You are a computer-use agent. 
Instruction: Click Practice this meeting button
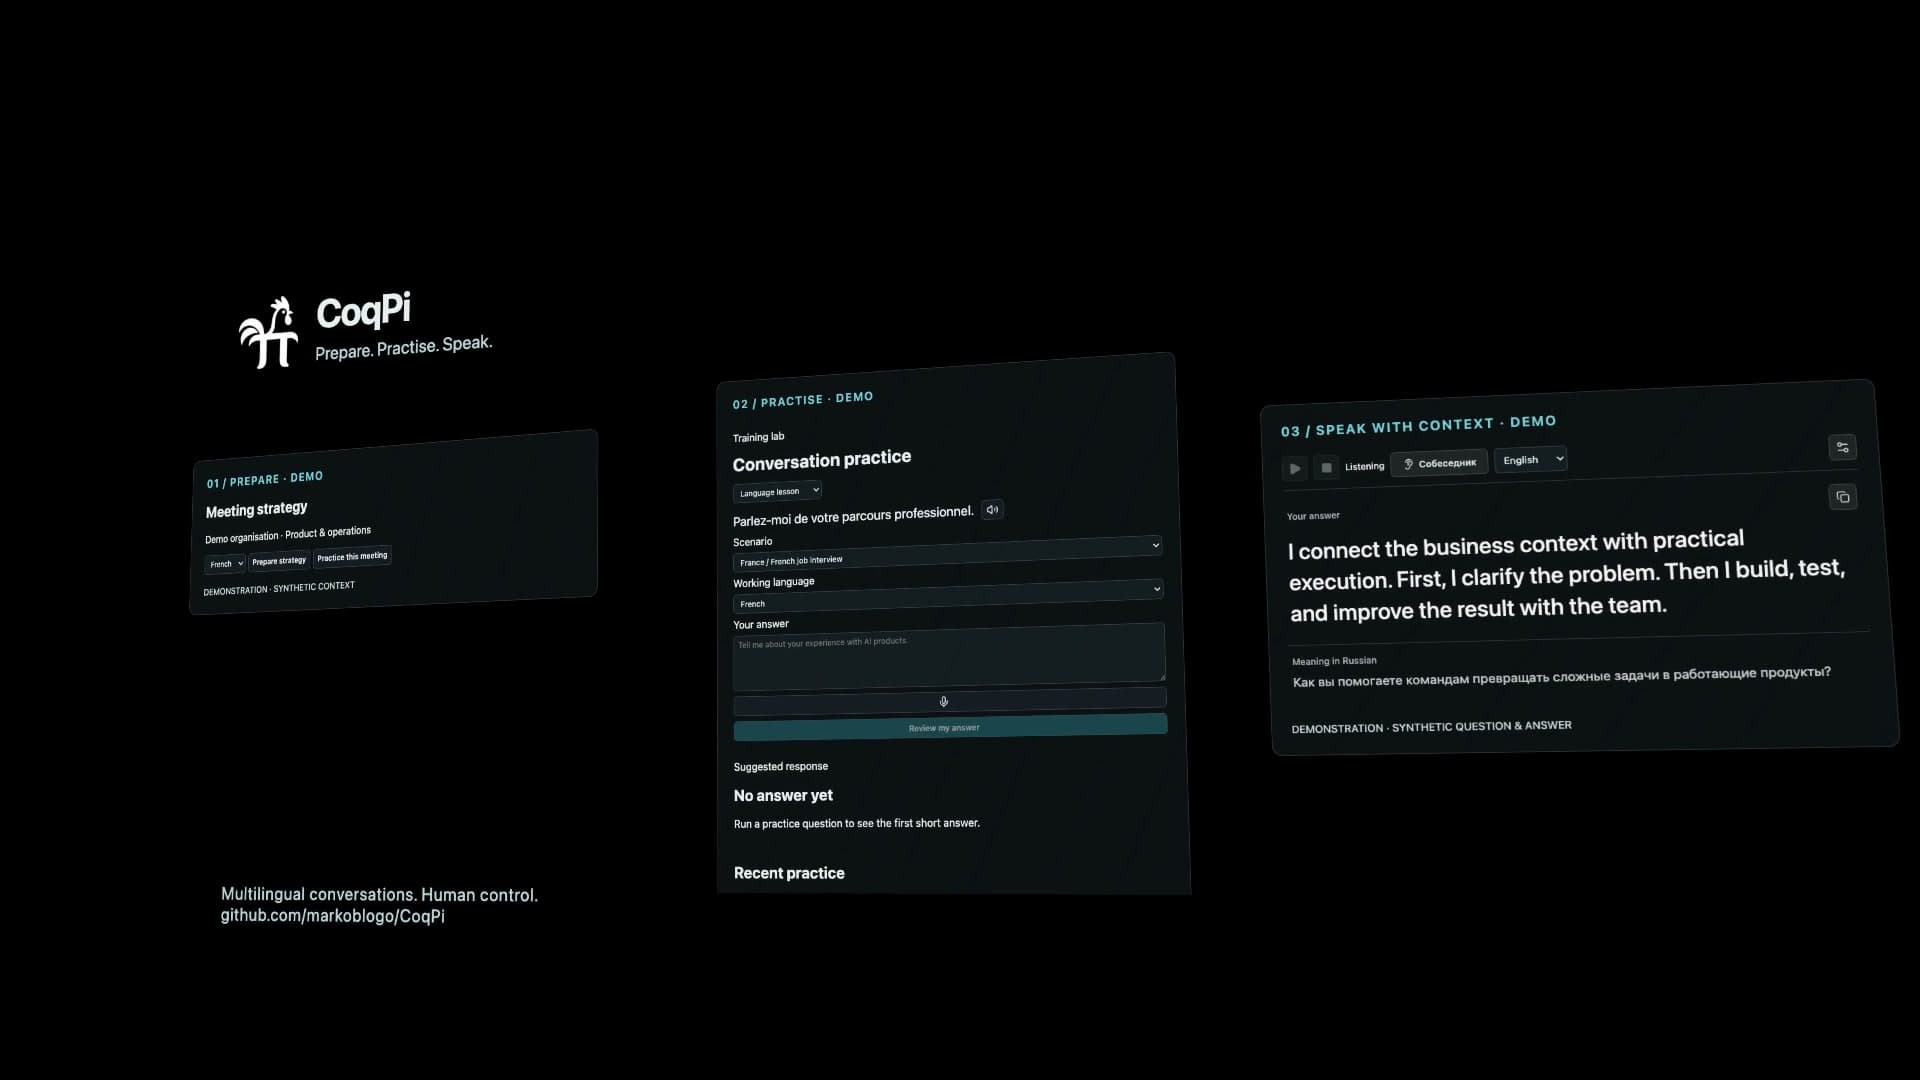352,557
